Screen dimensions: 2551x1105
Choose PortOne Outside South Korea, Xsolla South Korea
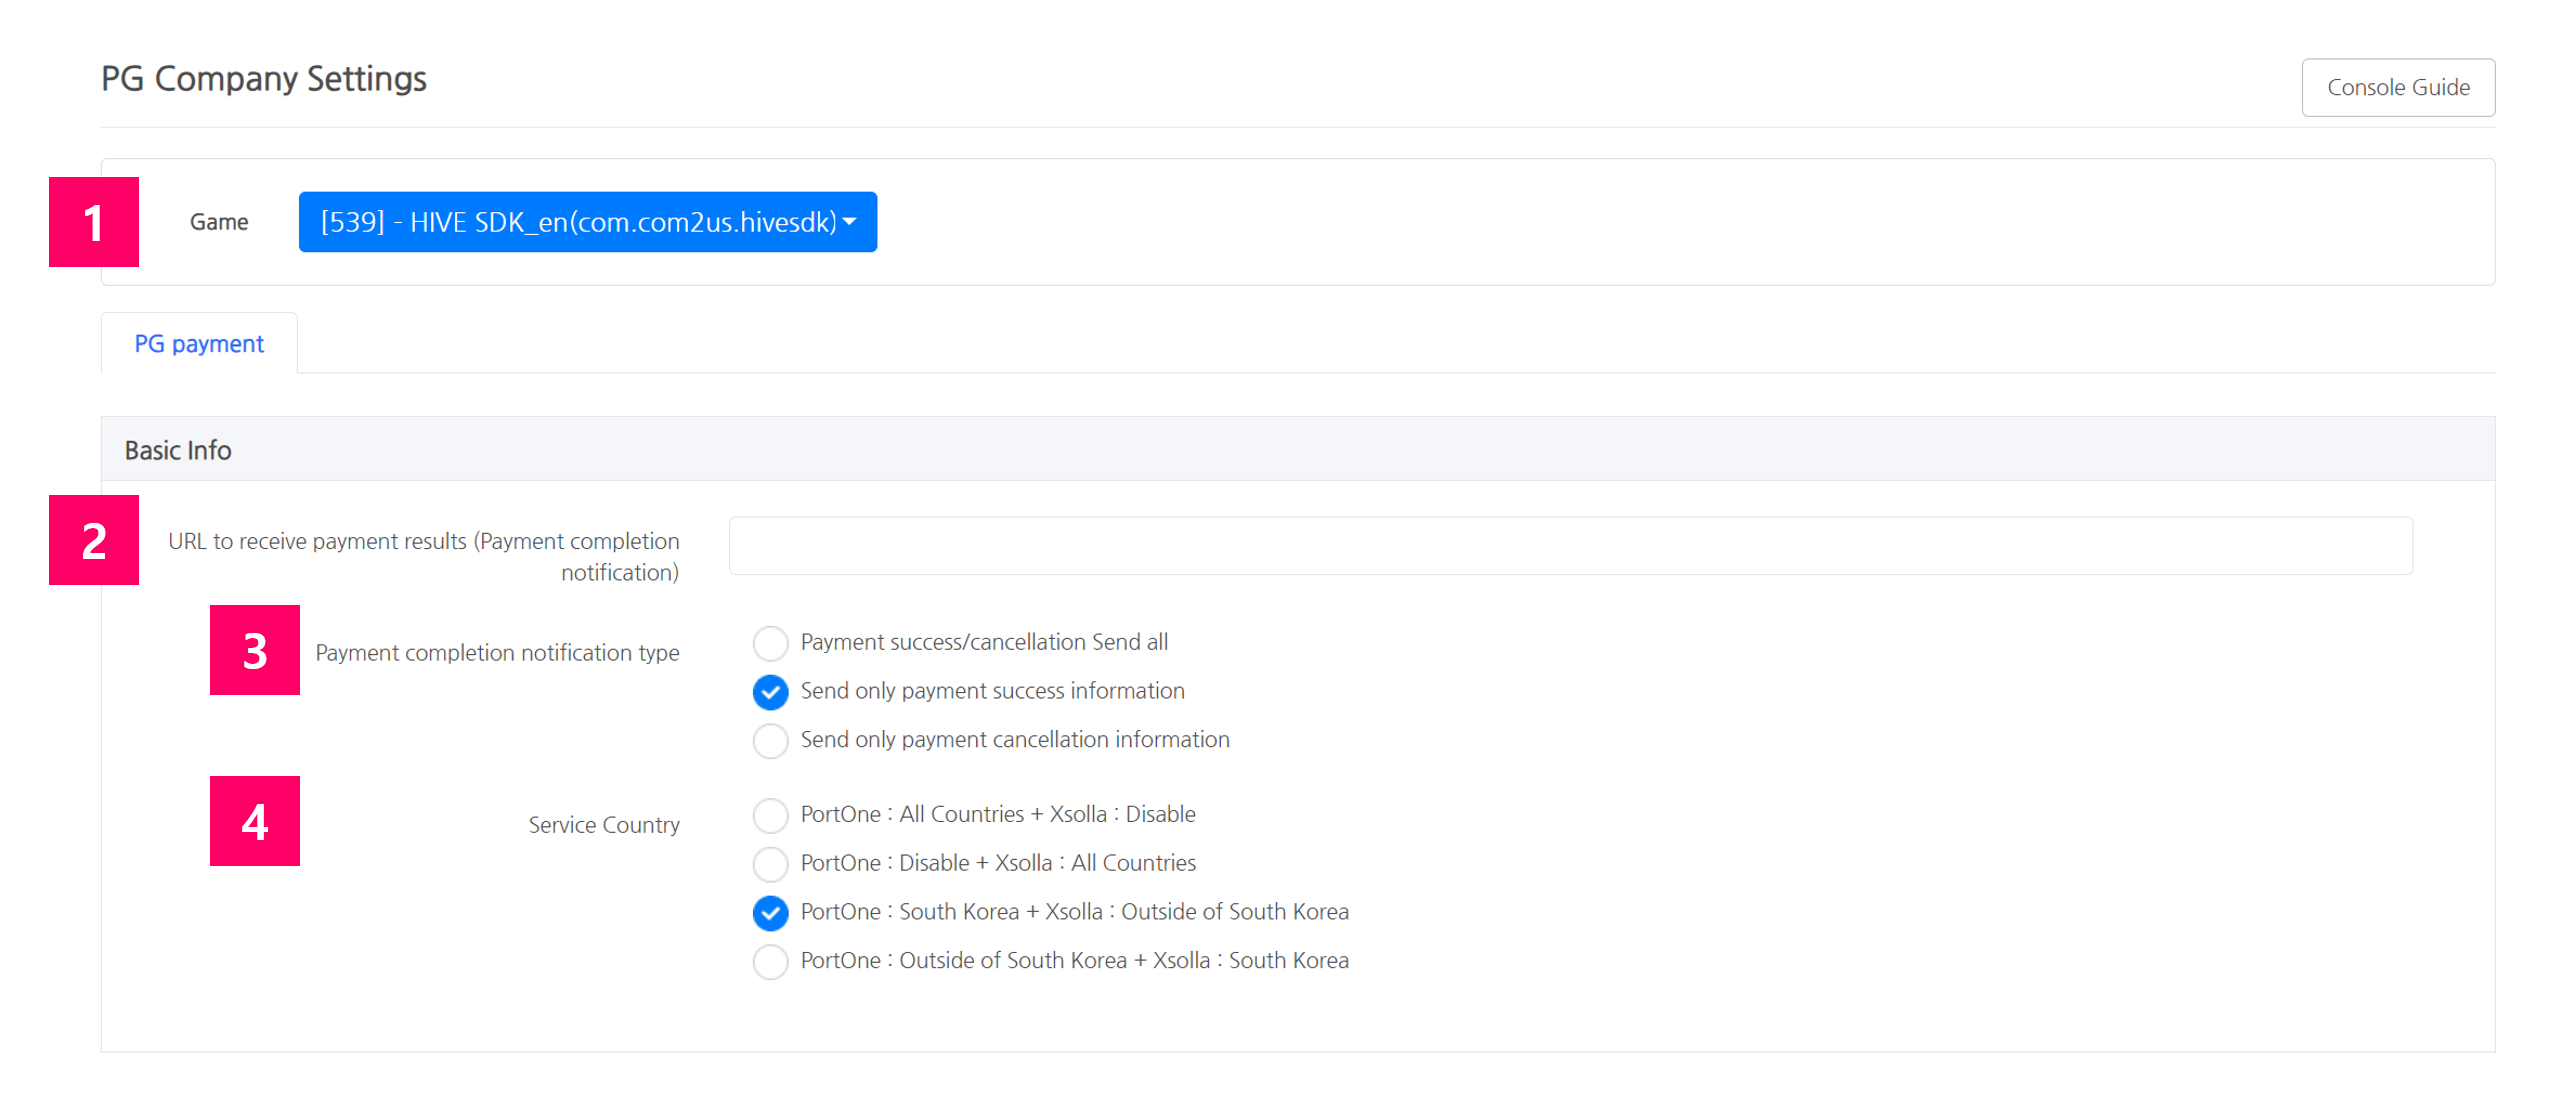coord(770,962)
